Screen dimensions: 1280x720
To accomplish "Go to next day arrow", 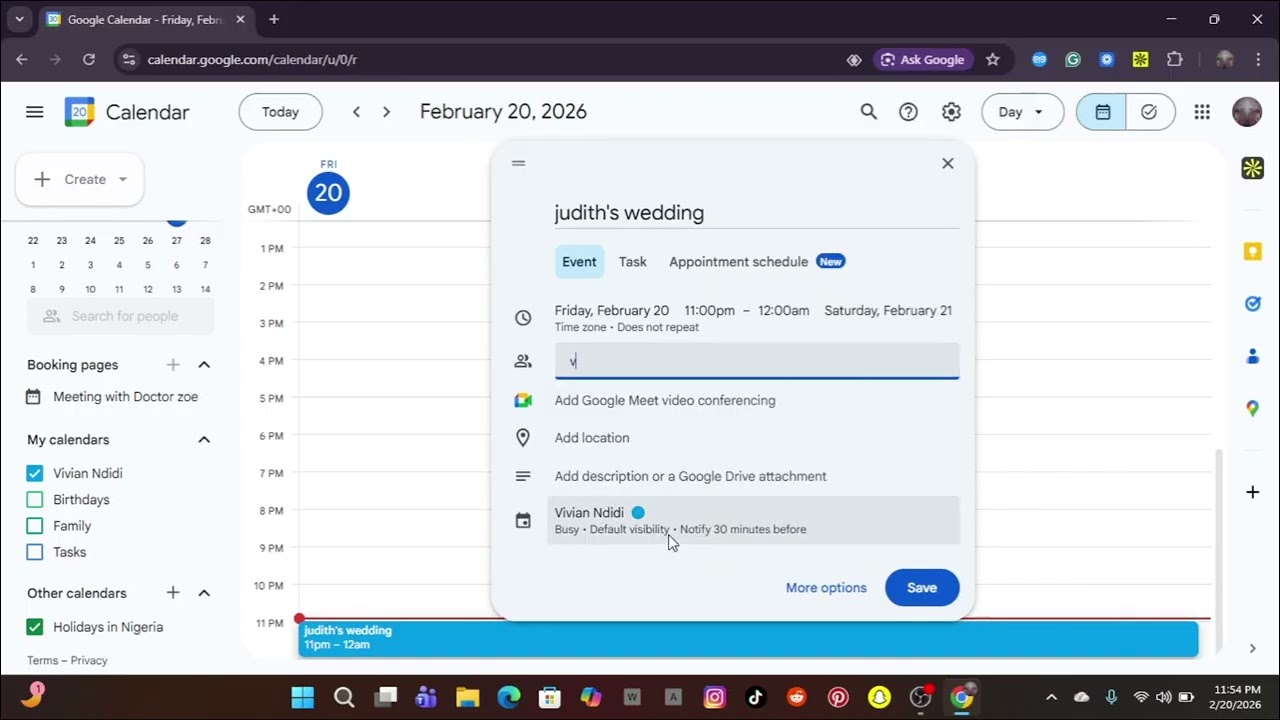I will click(386, 112).
